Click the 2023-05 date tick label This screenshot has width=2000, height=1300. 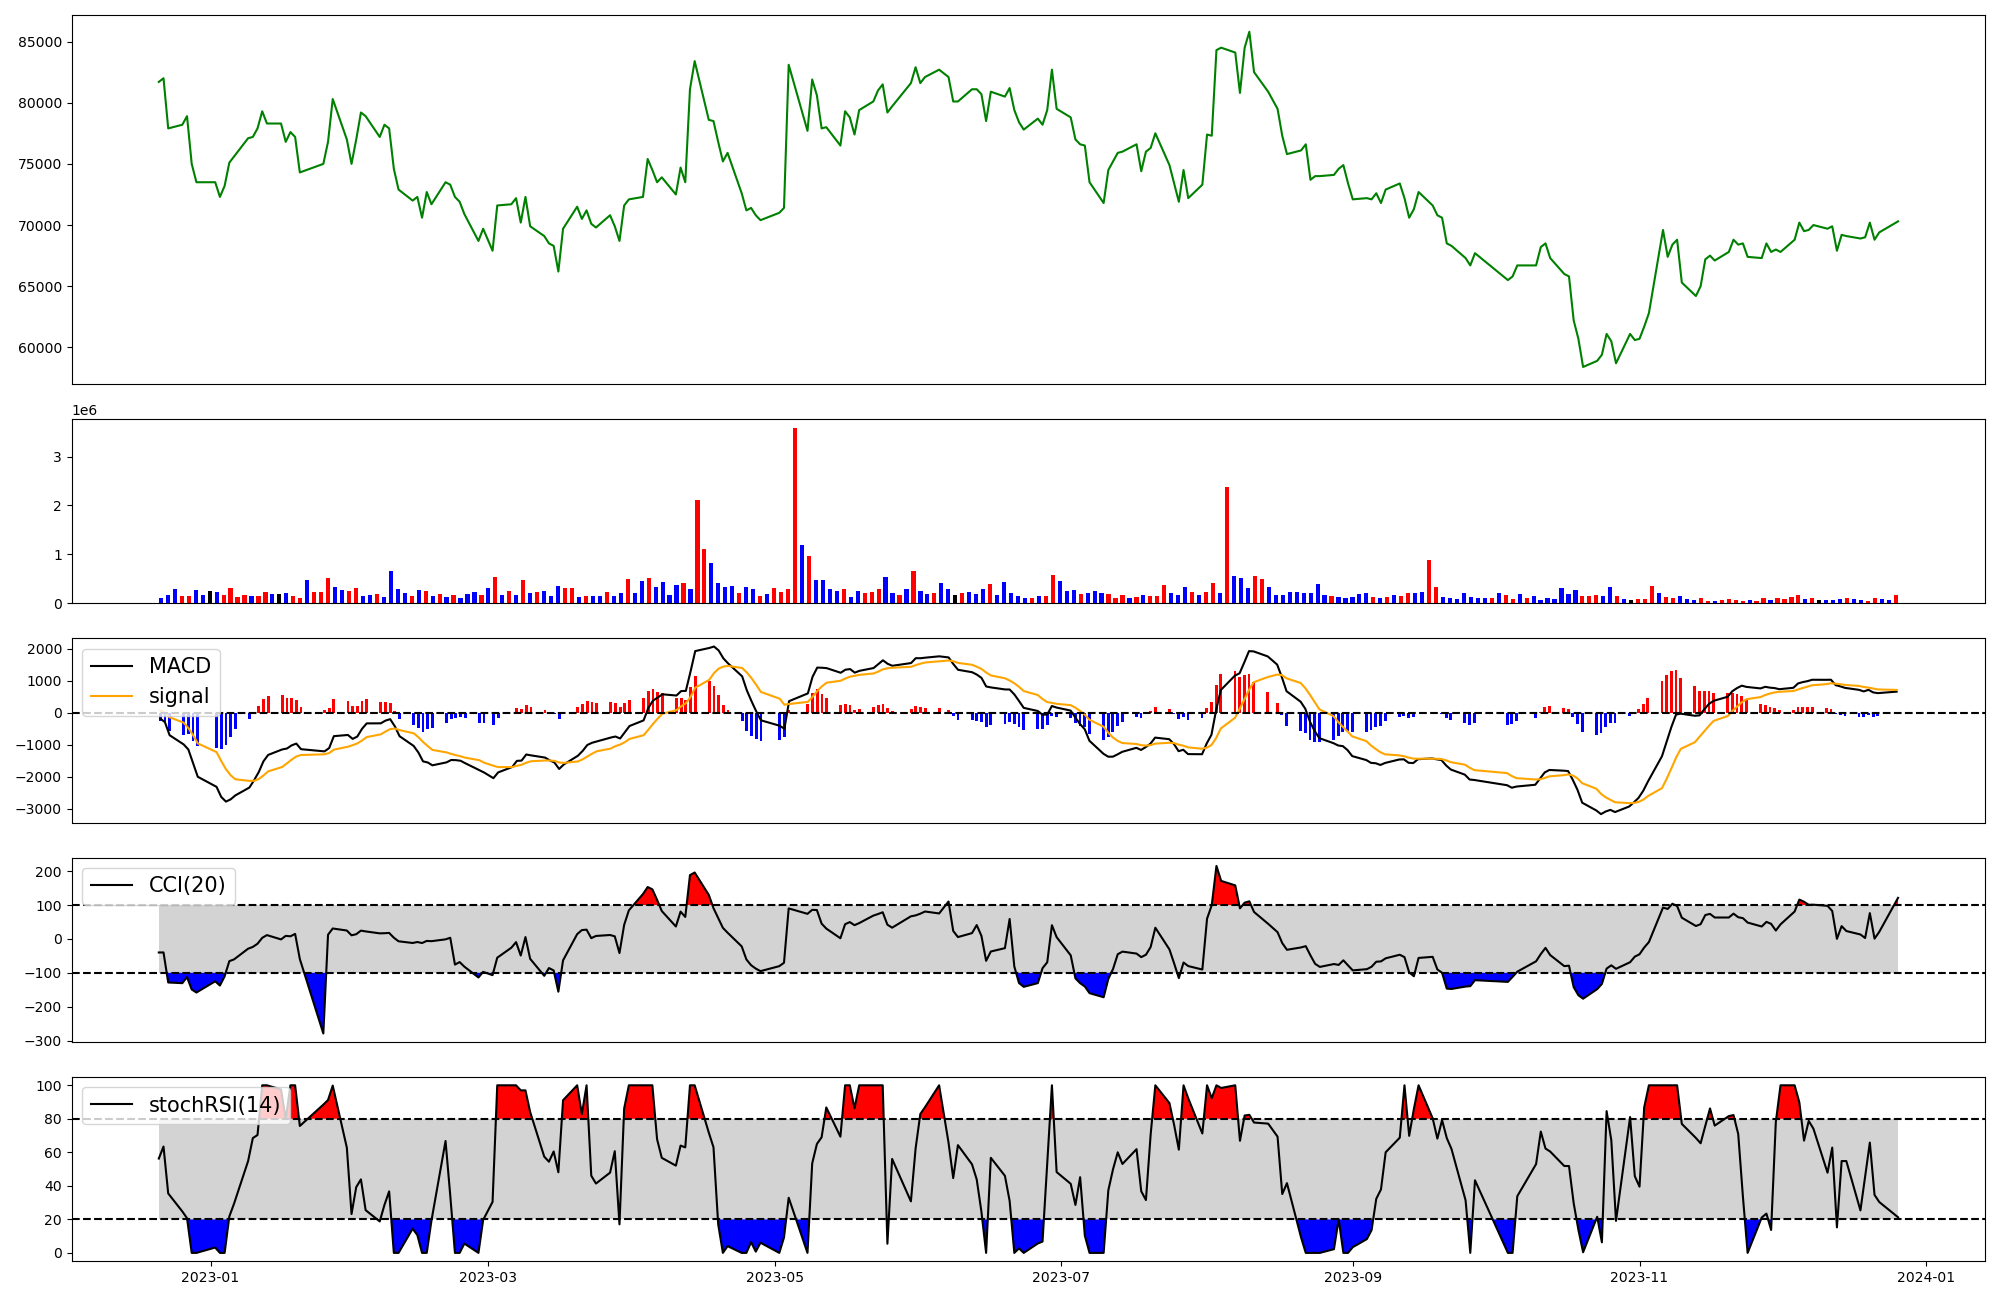coord(775,1277)
